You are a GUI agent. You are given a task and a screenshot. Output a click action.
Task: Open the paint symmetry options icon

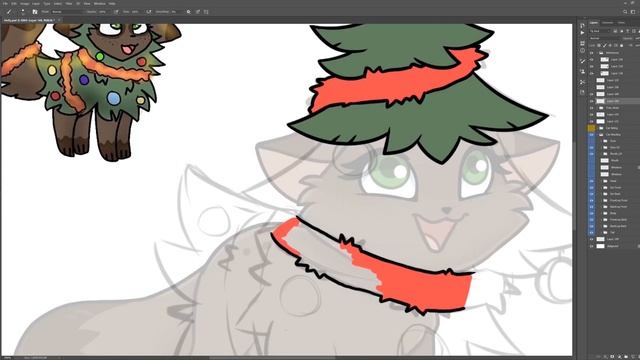pyautogui.click(x=206, y=12)
